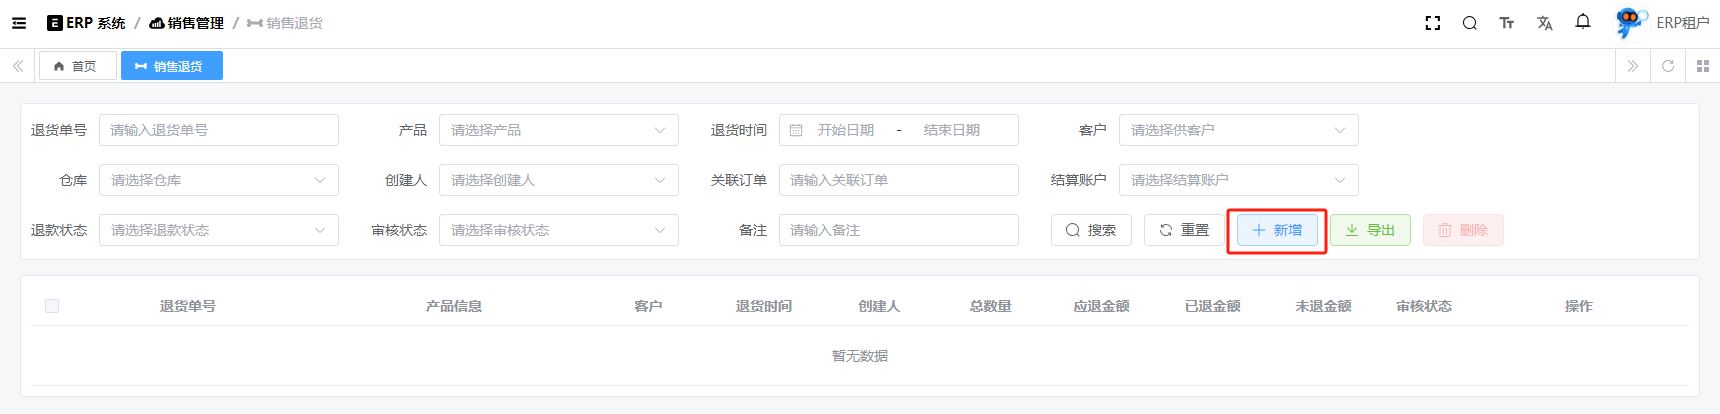Open the language translation icon

click(x=1544, y=23)
